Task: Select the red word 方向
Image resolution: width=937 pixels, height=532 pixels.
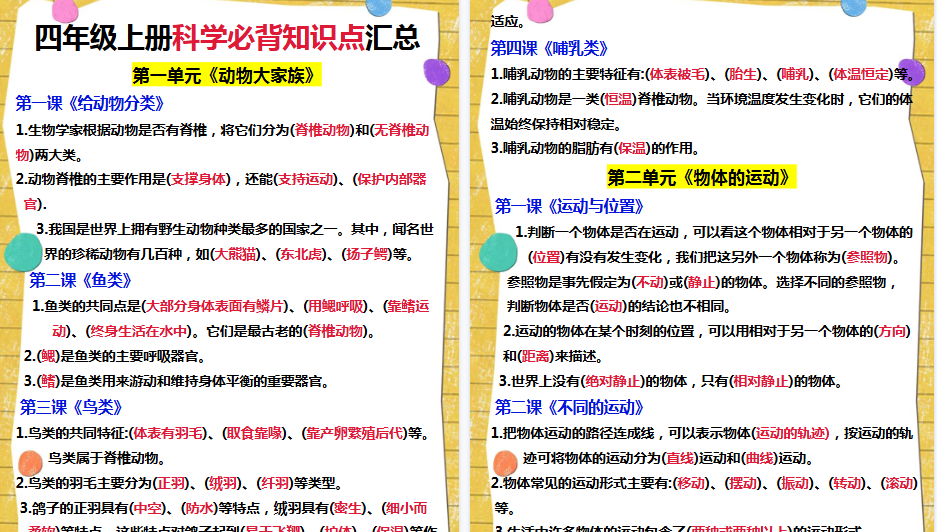Action: [x=892, y=331]
